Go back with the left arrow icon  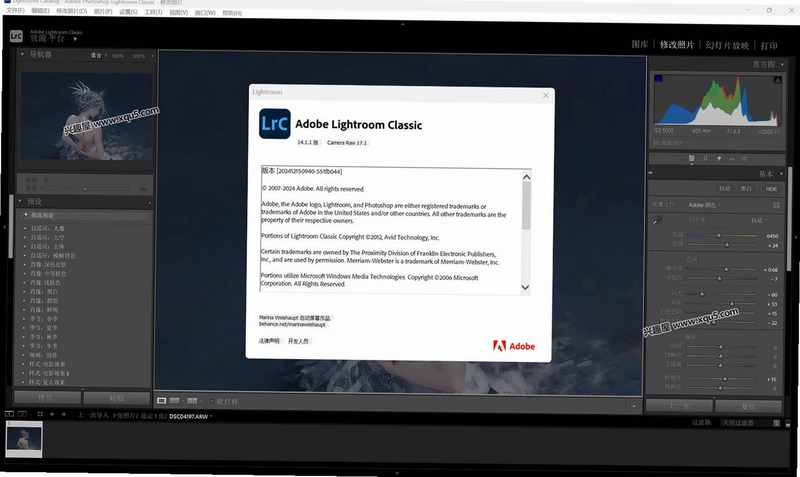(x=52, y=414)
